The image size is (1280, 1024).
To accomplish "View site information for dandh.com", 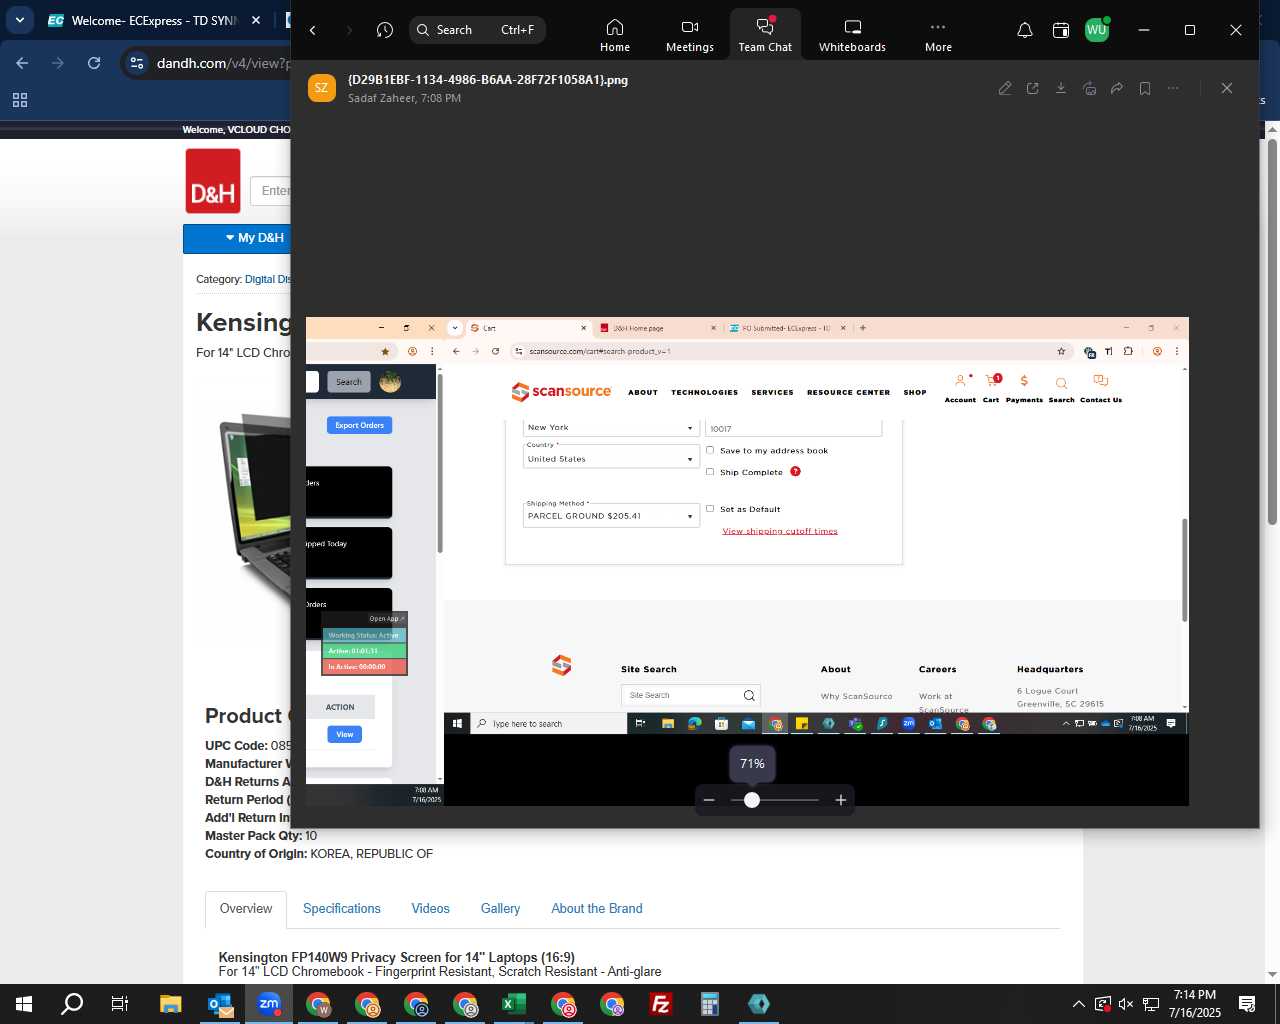I will pyautogui.click(x=137, y=63).
